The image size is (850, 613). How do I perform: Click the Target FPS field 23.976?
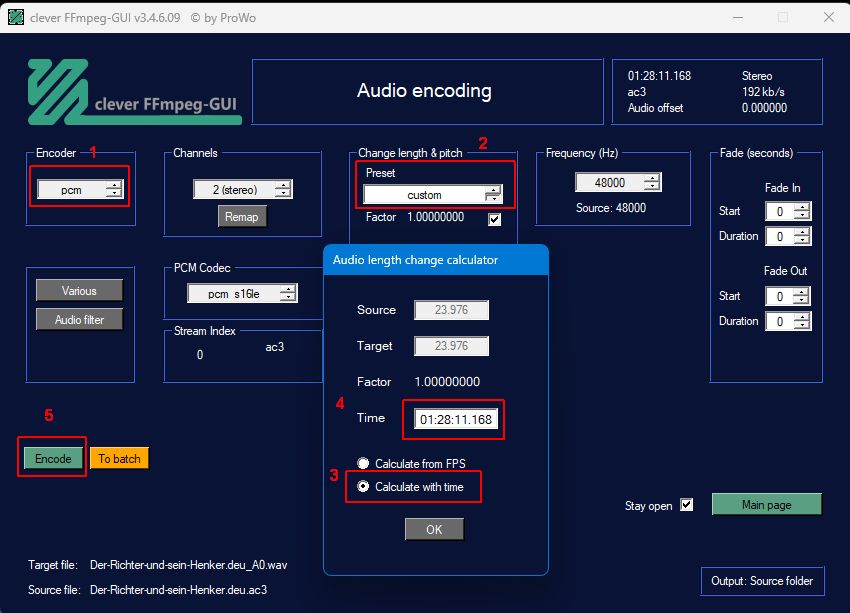(x=451, y=346)
